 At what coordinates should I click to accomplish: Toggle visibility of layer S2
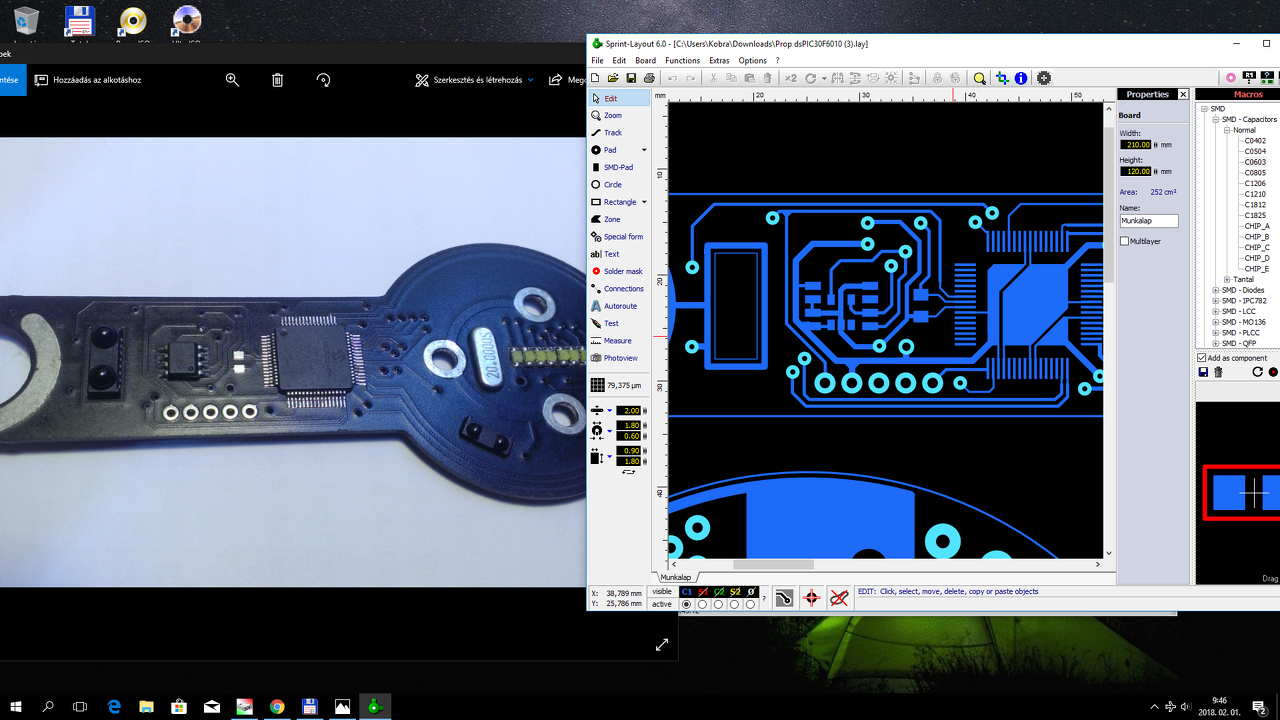[735, 592]
